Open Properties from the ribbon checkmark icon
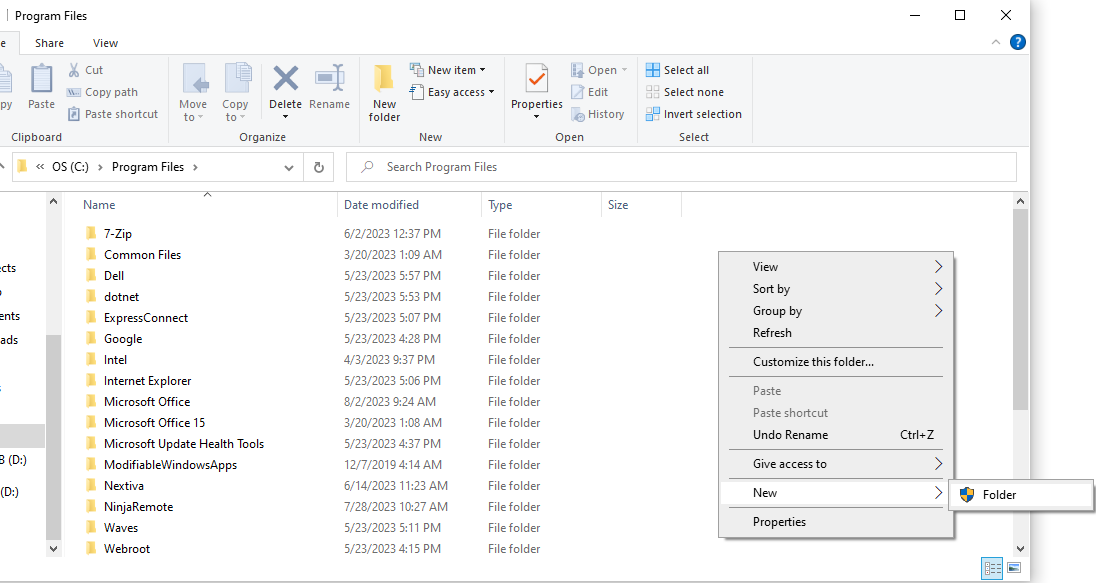The image size is (1096, 583). (537, 80)
